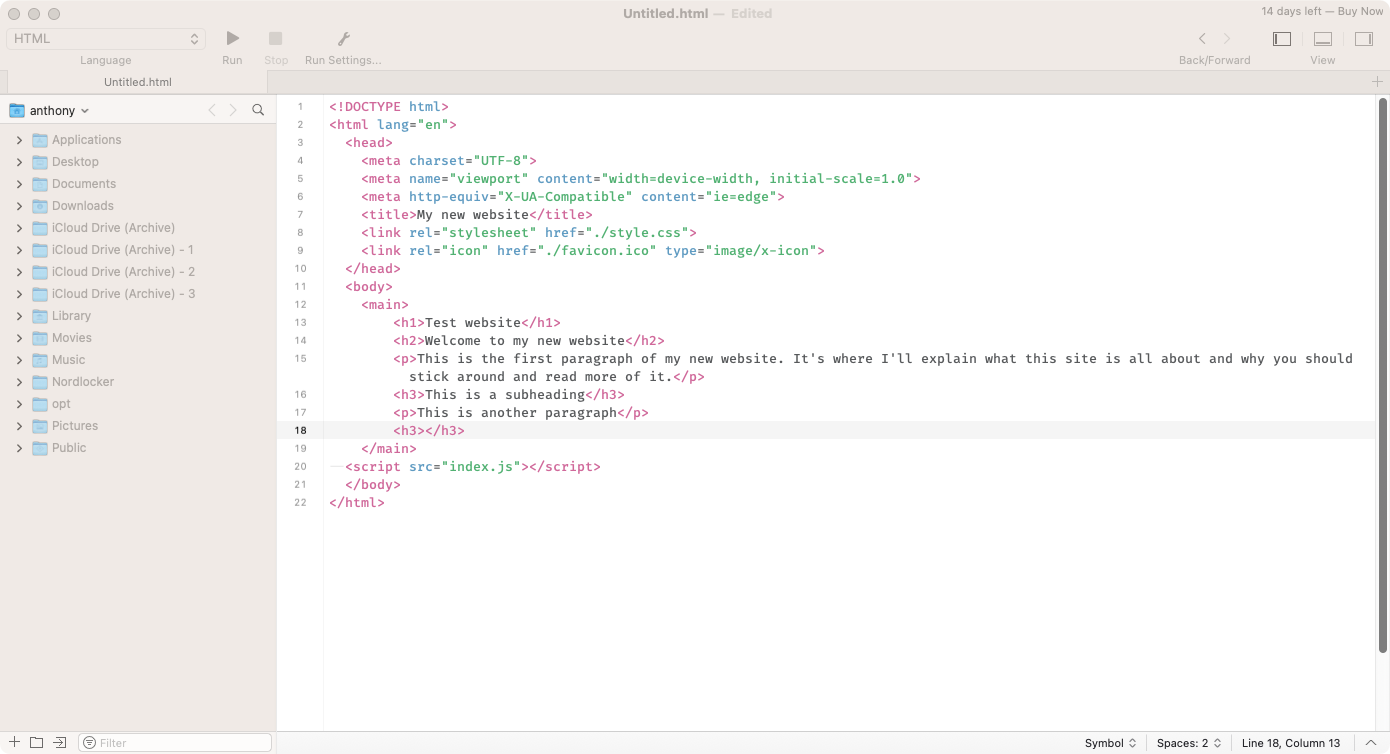Click "My new website" title text

tap(473, 215)
